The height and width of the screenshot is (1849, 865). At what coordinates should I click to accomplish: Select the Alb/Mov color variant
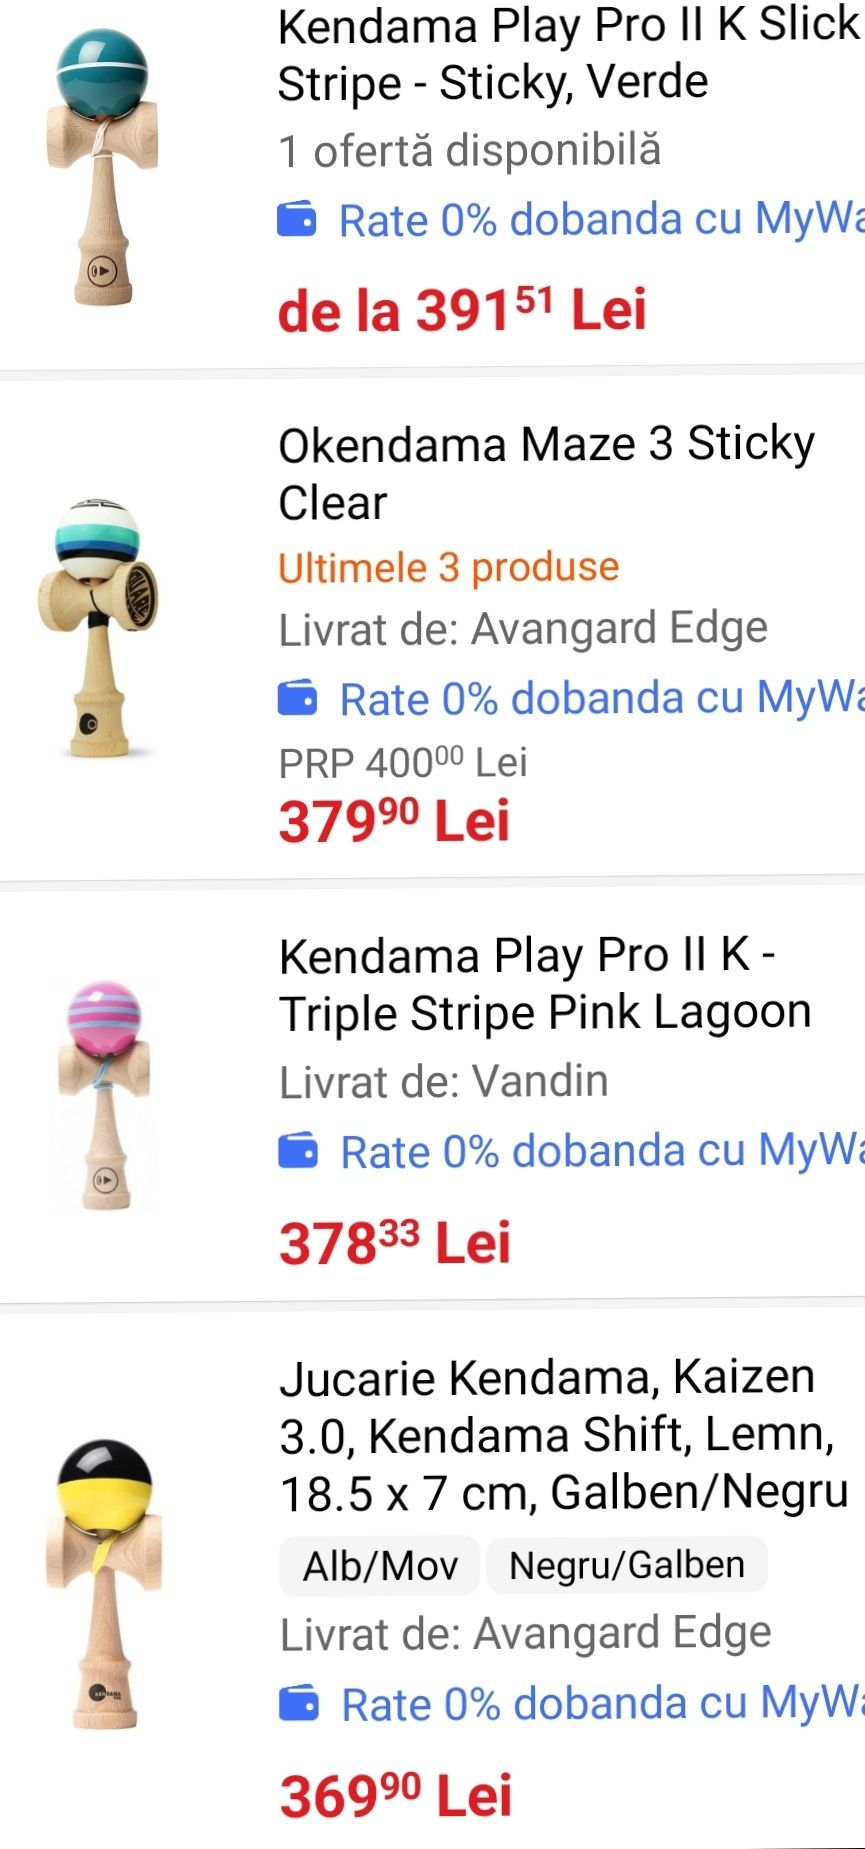(x=380, y=1565)
